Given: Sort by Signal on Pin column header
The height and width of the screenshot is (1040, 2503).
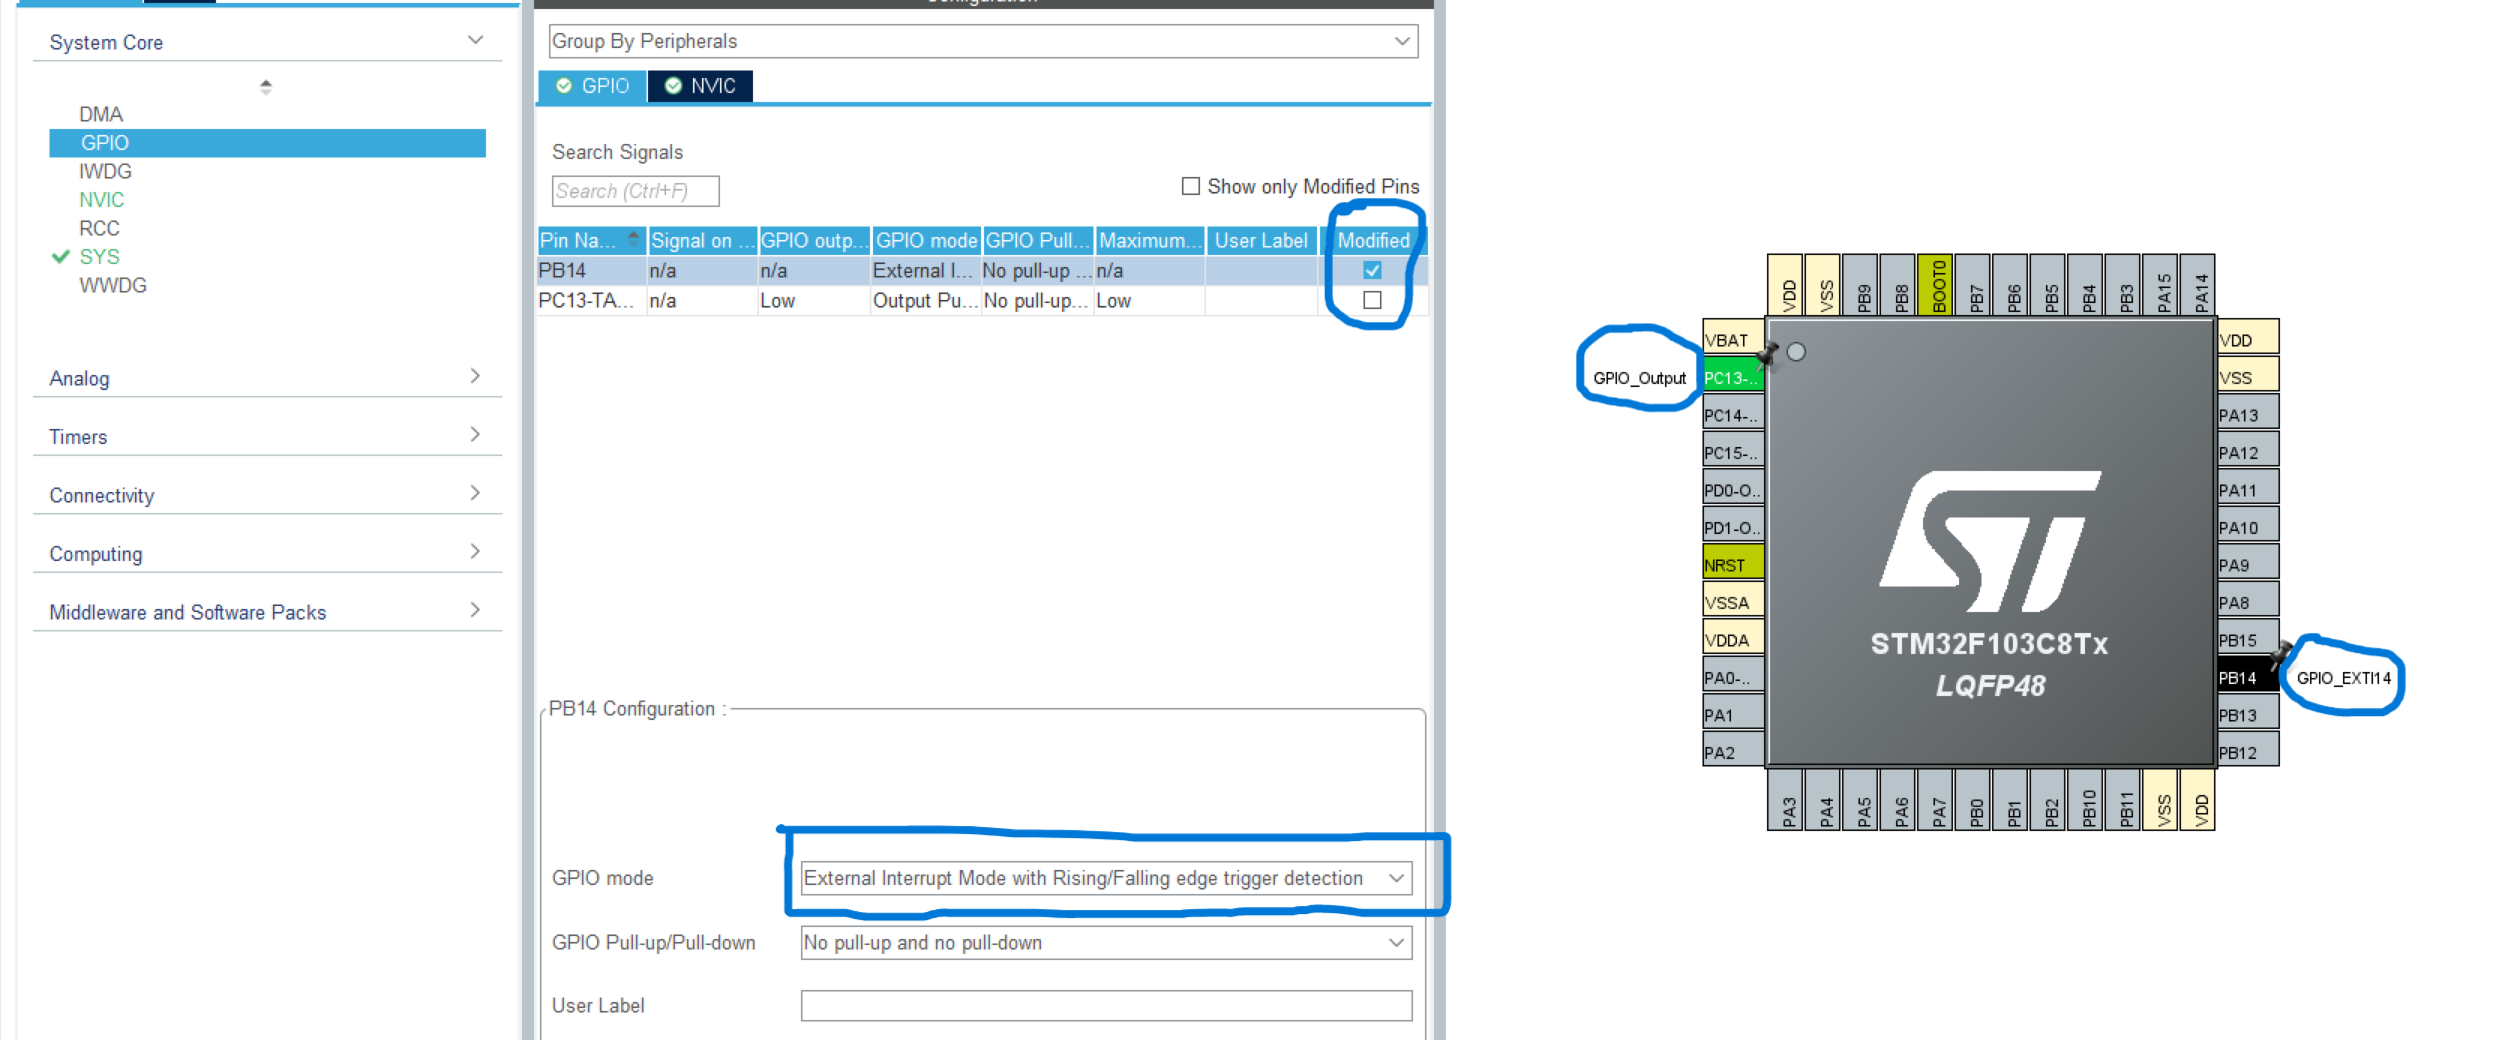Looking at the screenshot, I should click(x=702, y=240).
